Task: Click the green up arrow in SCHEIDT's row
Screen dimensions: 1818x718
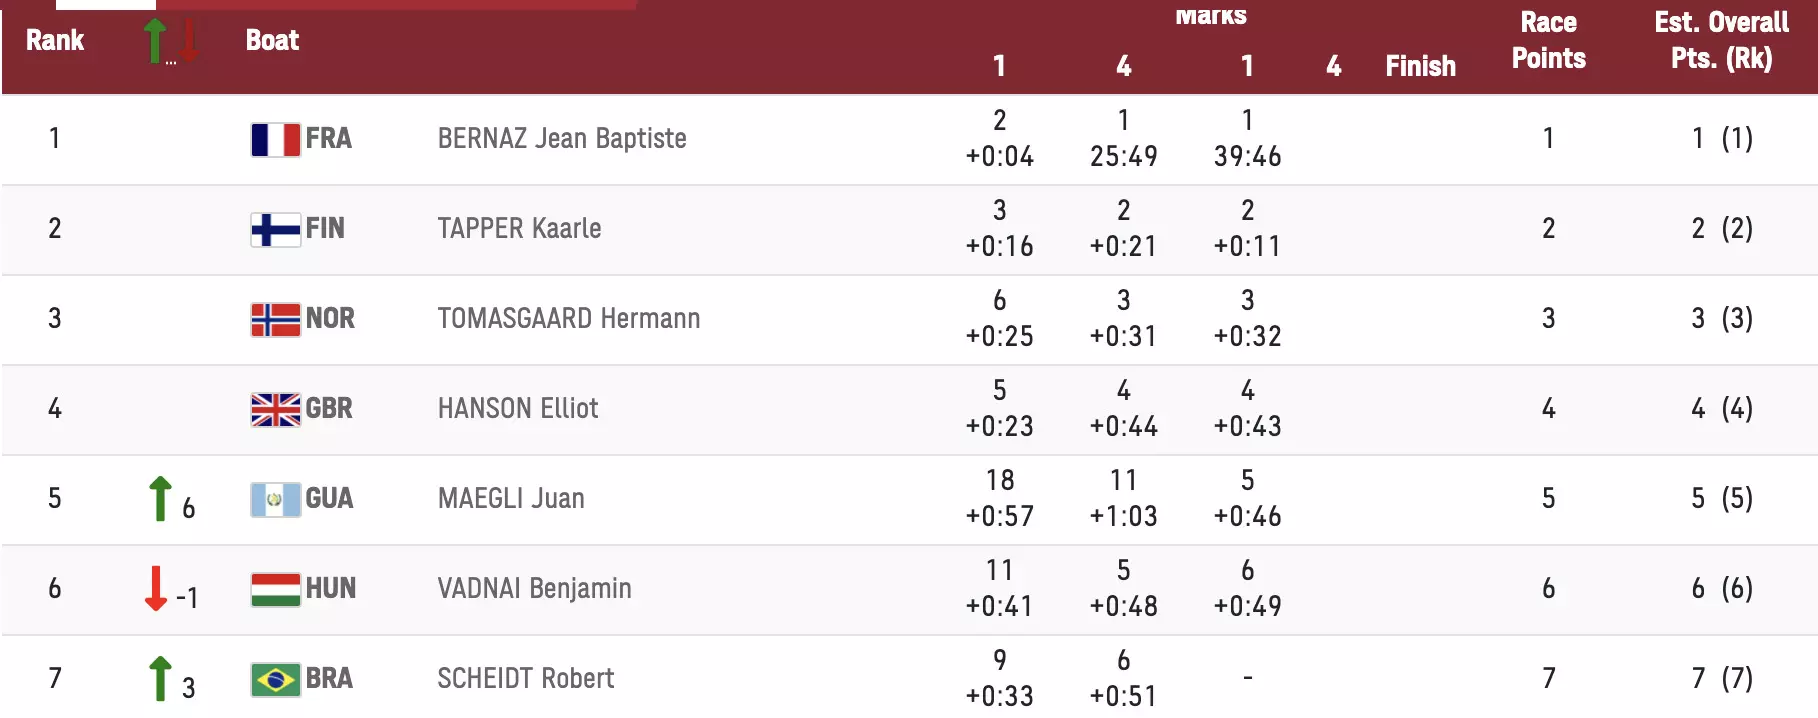Action: tap(160, 678)
